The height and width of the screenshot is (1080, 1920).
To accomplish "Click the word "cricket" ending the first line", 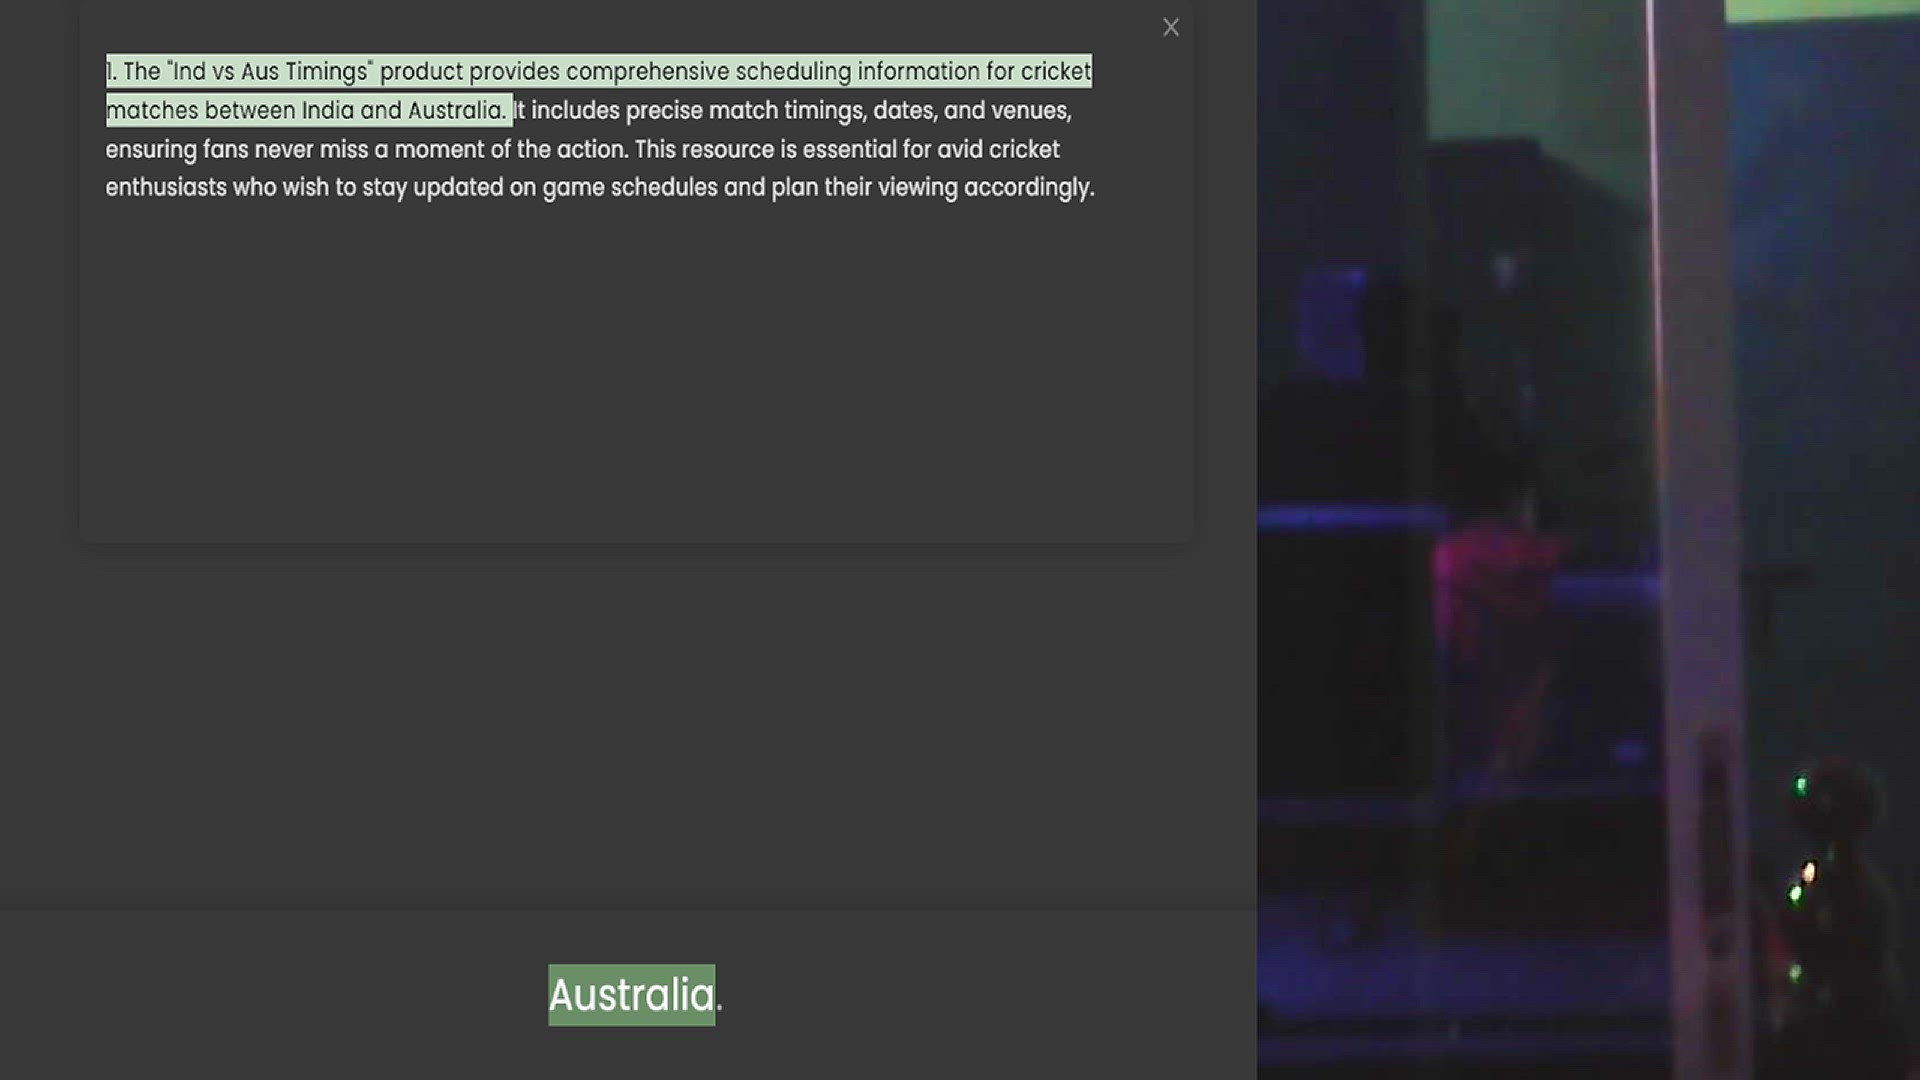I will click(x=1055, y=72).
